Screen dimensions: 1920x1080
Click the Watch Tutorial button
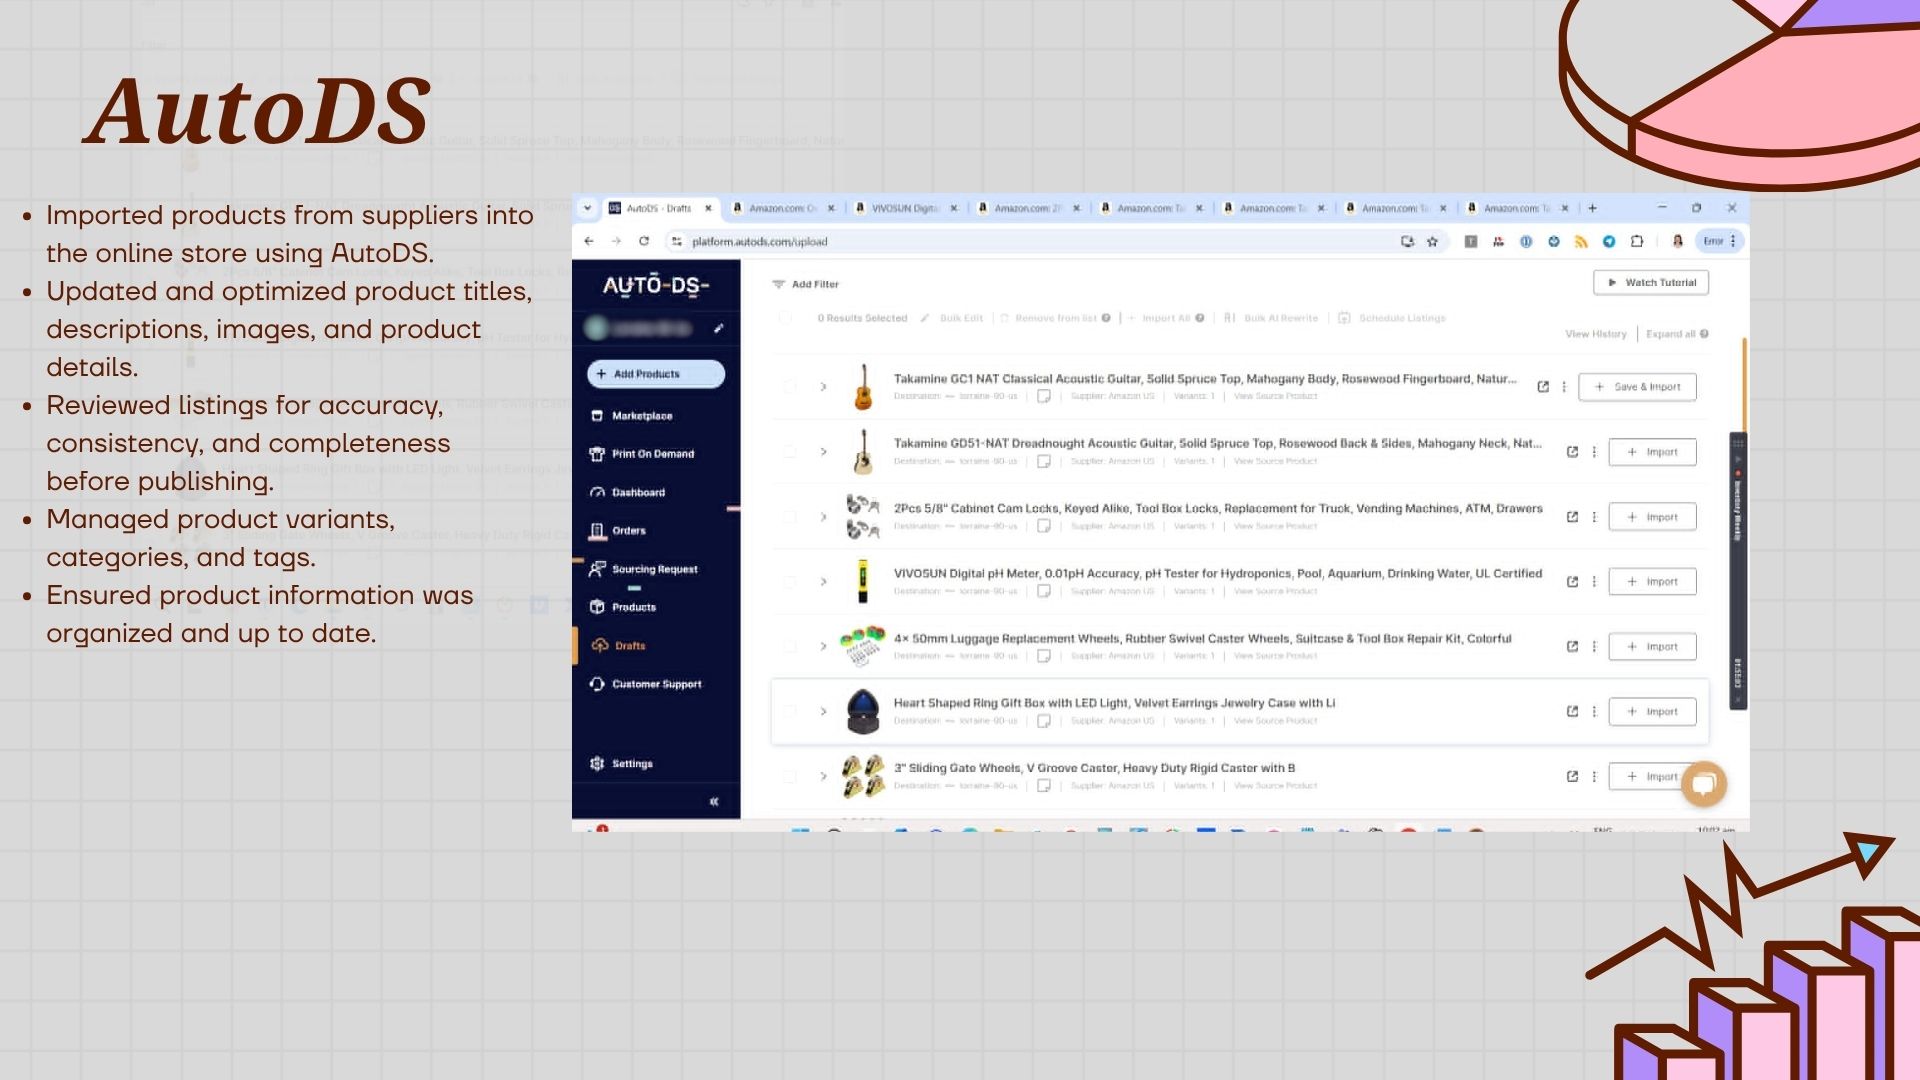point(1651,283)
